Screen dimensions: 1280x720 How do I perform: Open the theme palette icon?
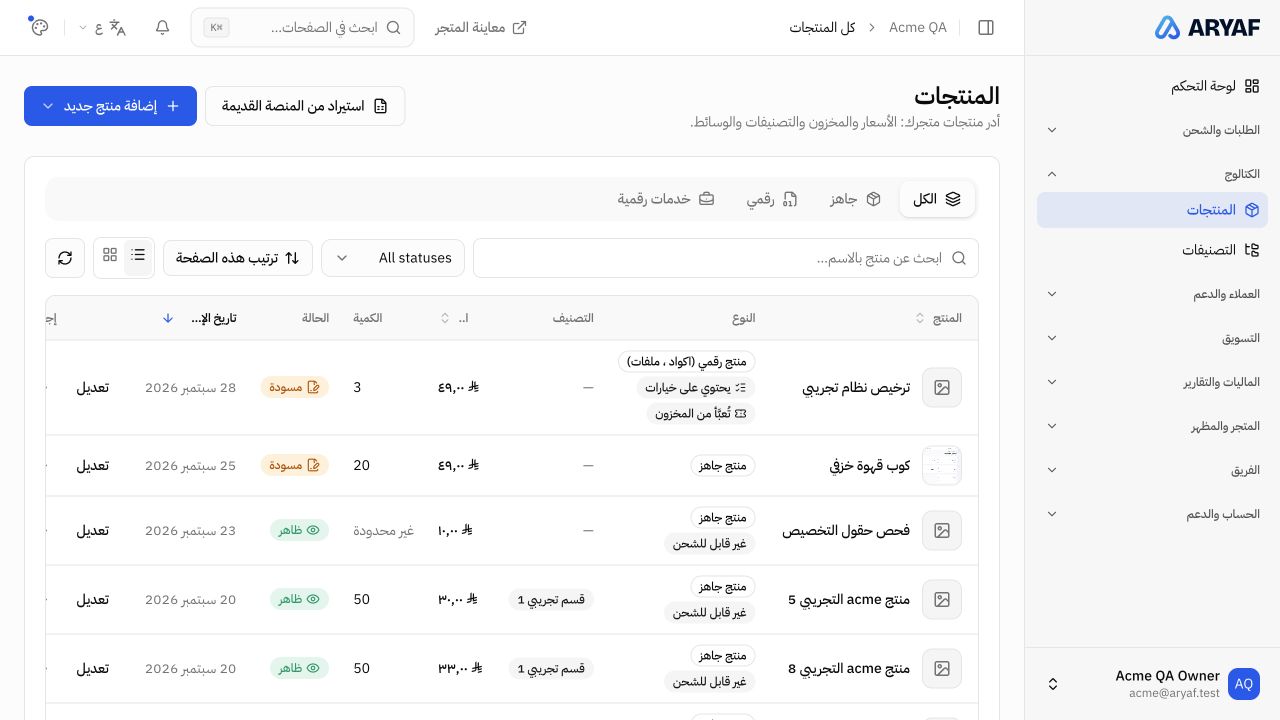coord(39,27)
